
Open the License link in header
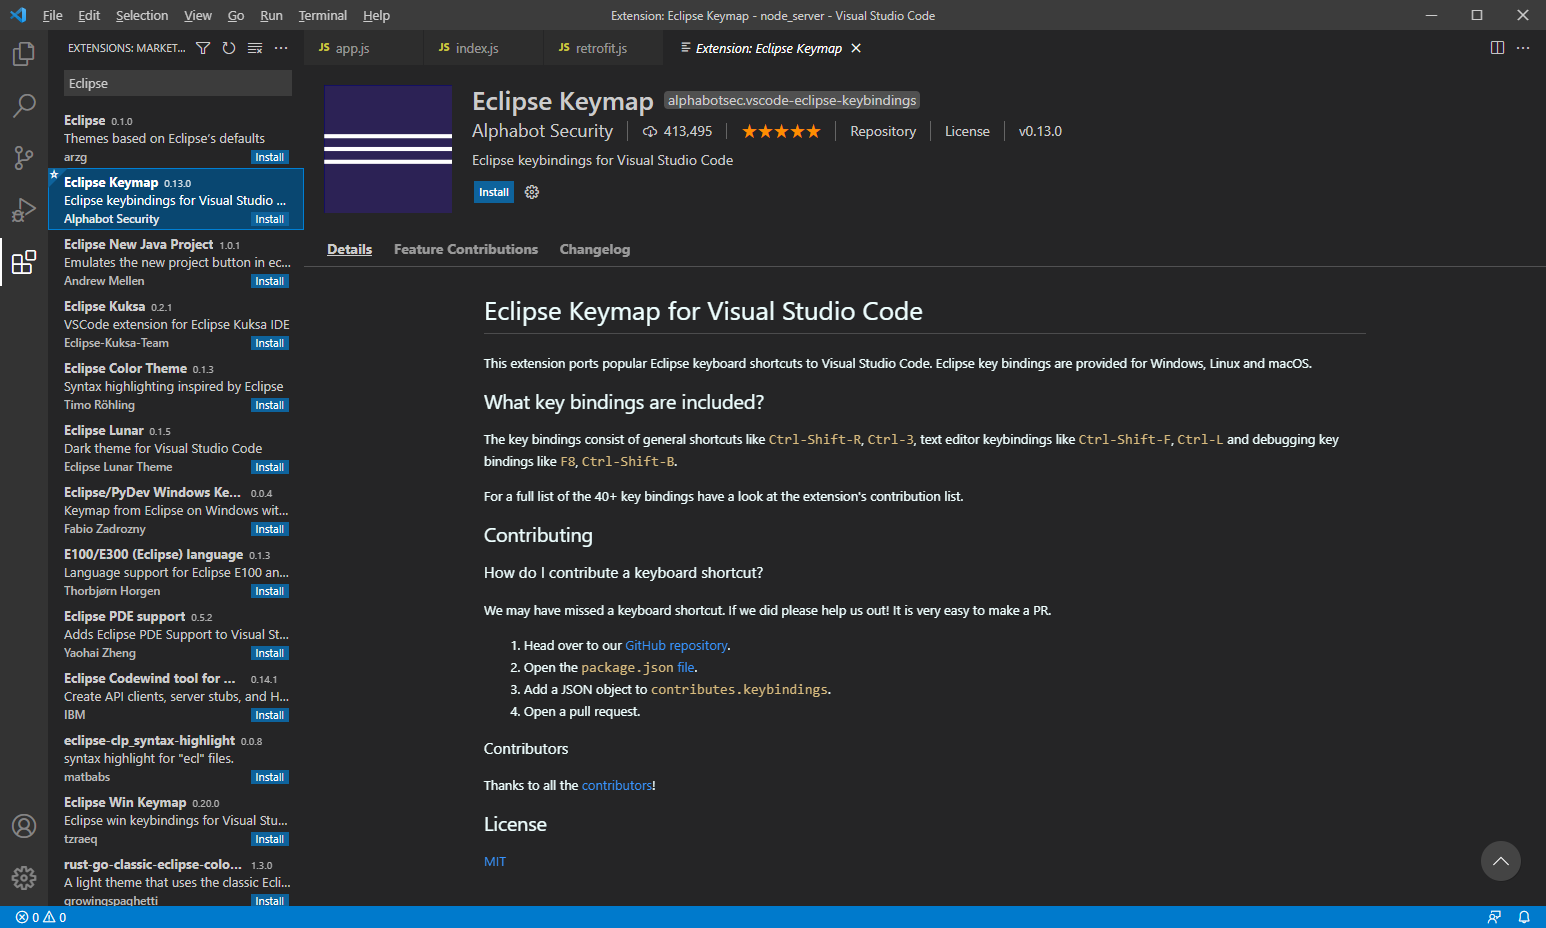967,131
